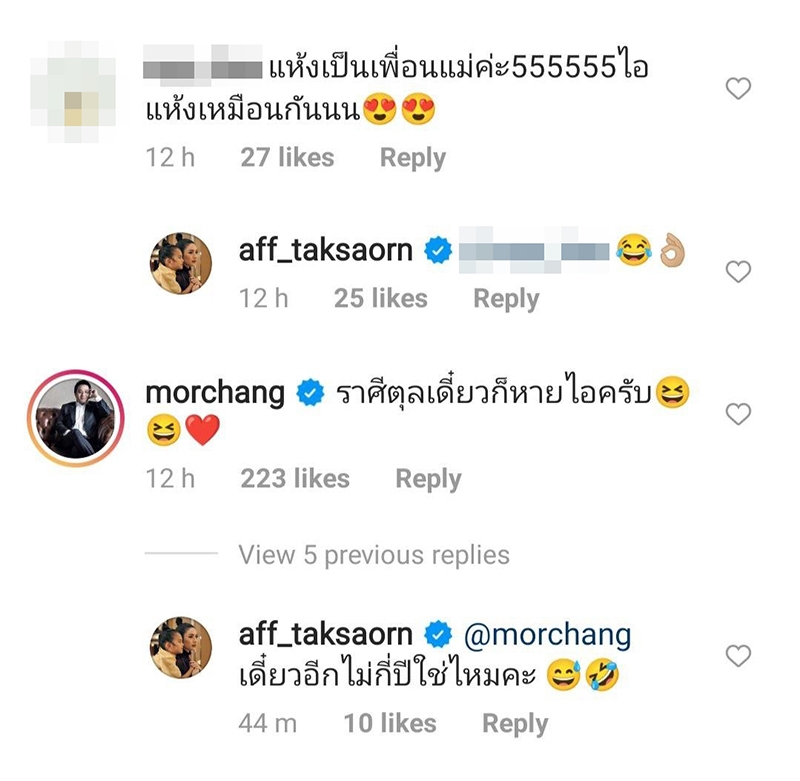Like morchang's comment via heart icon
Screen dimensions: 800x781
click(738, 414)
